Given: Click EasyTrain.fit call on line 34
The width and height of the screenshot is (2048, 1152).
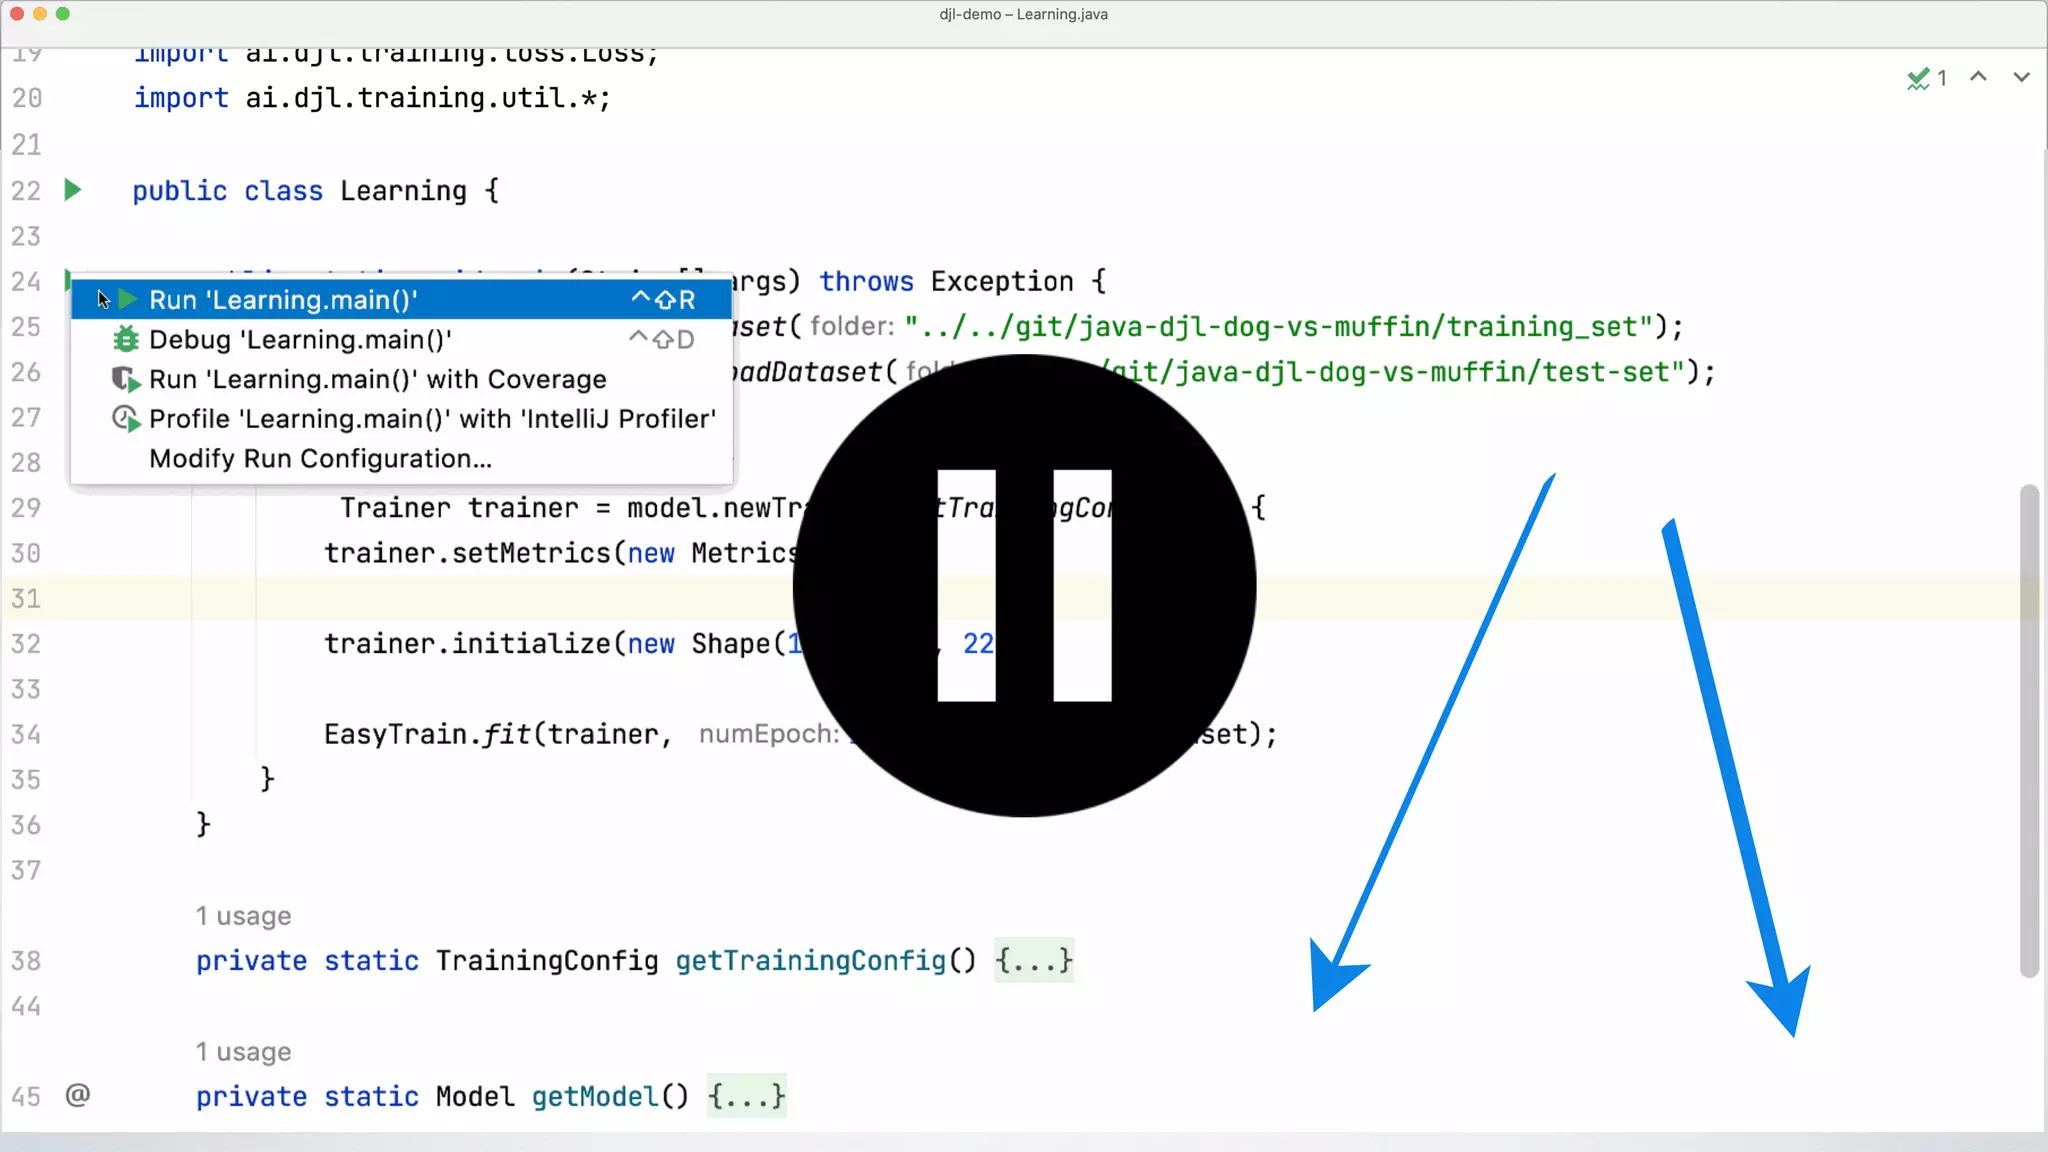Looking at the screenshot, I should click(427, 734).
